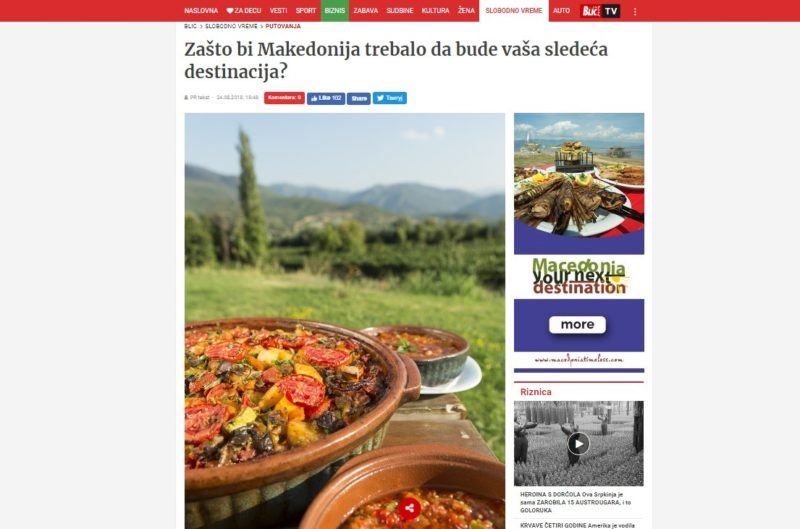Viewport: 800px width, 529px height.
Task: Open the three-dot more menu in navbar
Action: (x=635, y=11)
